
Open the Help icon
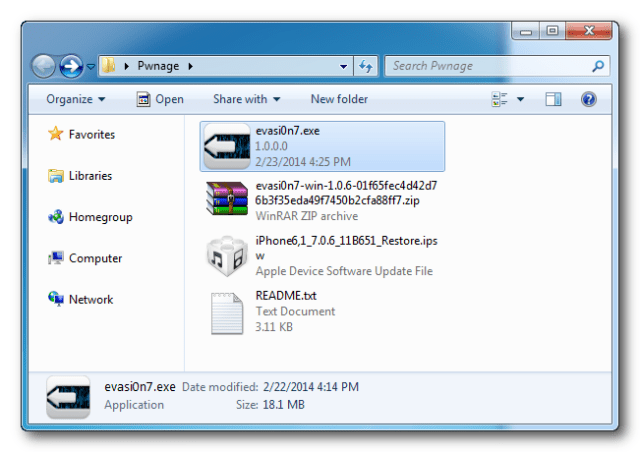tap(589, 99)
